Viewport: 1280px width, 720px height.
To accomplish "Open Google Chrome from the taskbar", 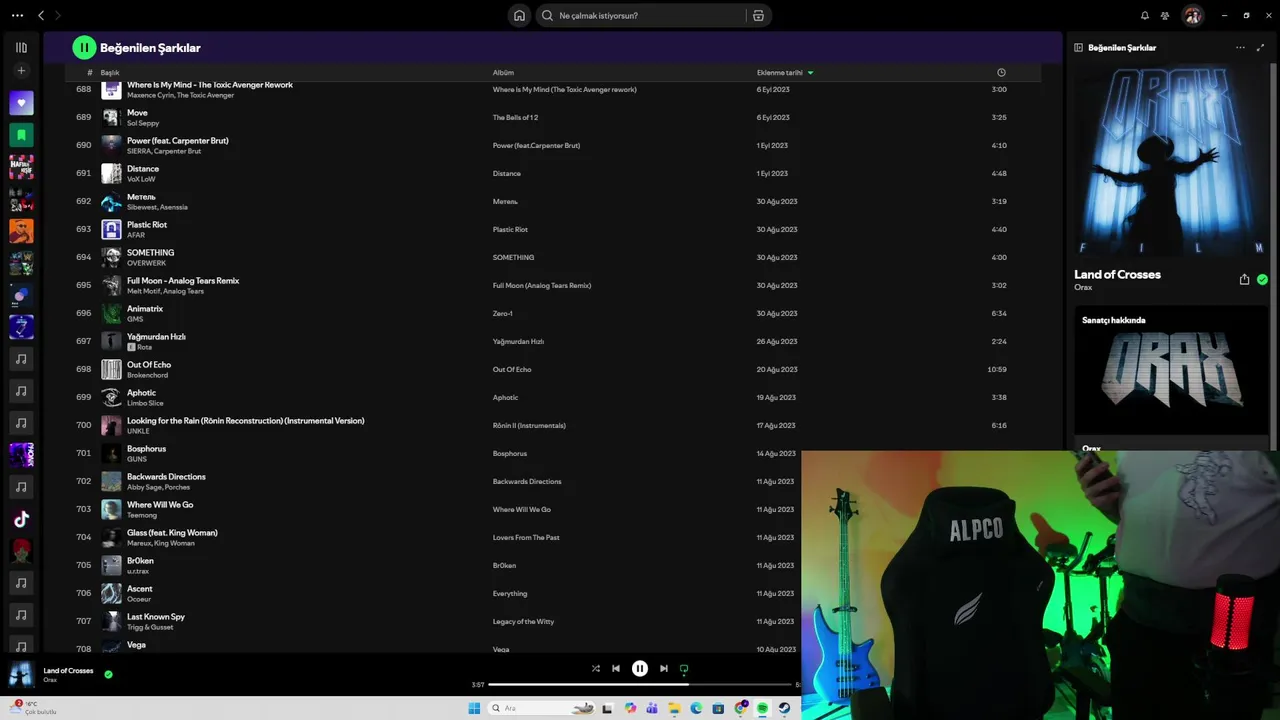I will tap(740, 708).
